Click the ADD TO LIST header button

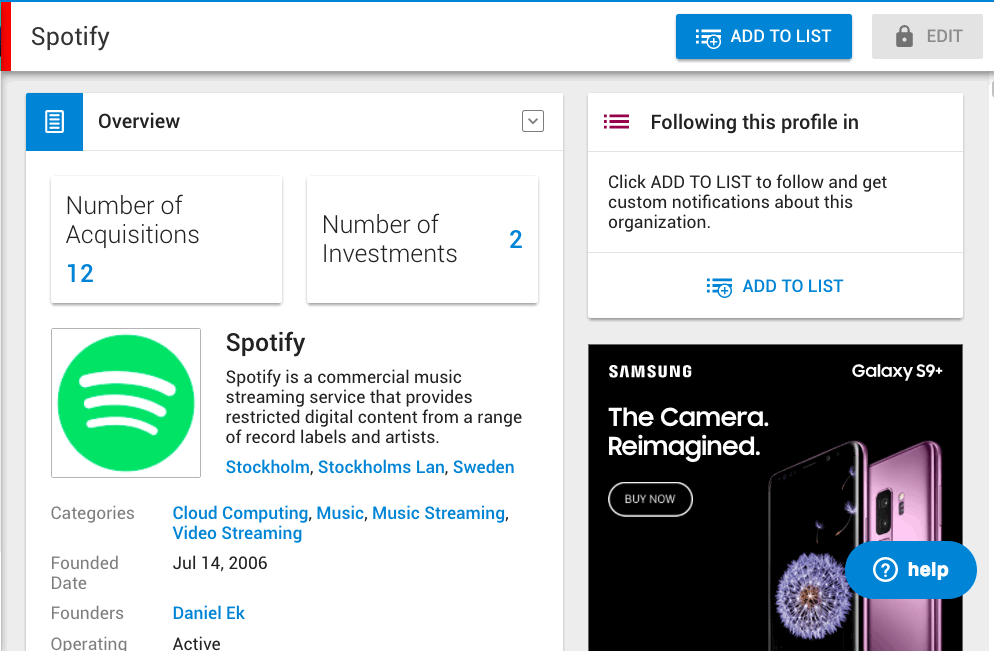pos(763,37)
